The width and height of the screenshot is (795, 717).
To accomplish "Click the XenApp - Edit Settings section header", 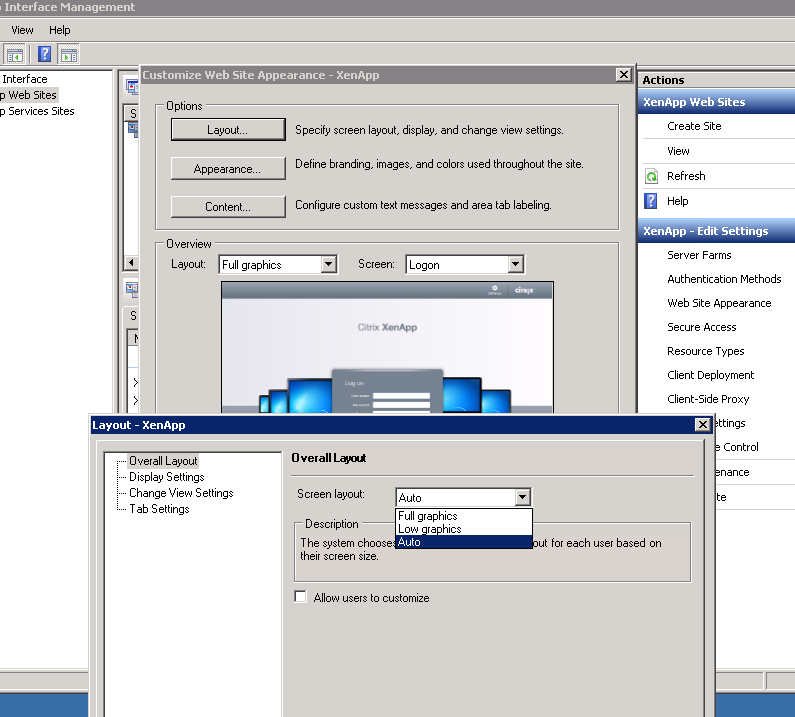I will tap(716, 231).
